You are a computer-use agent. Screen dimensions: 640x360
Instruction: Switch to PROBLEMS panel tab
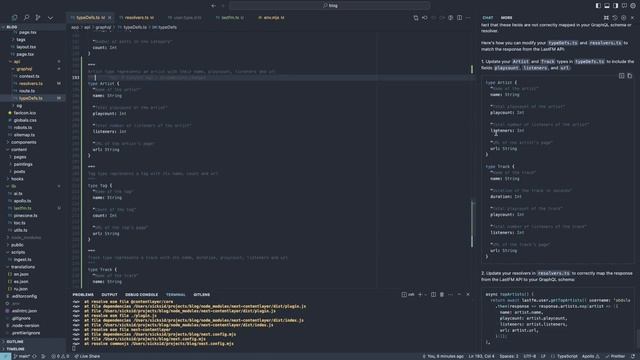point(83,294)
